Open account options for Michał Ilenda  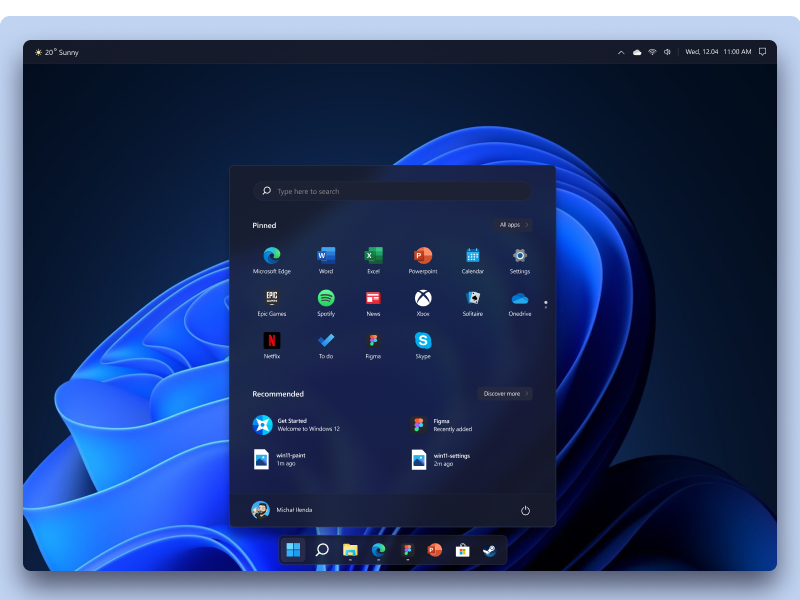[283, 510]
